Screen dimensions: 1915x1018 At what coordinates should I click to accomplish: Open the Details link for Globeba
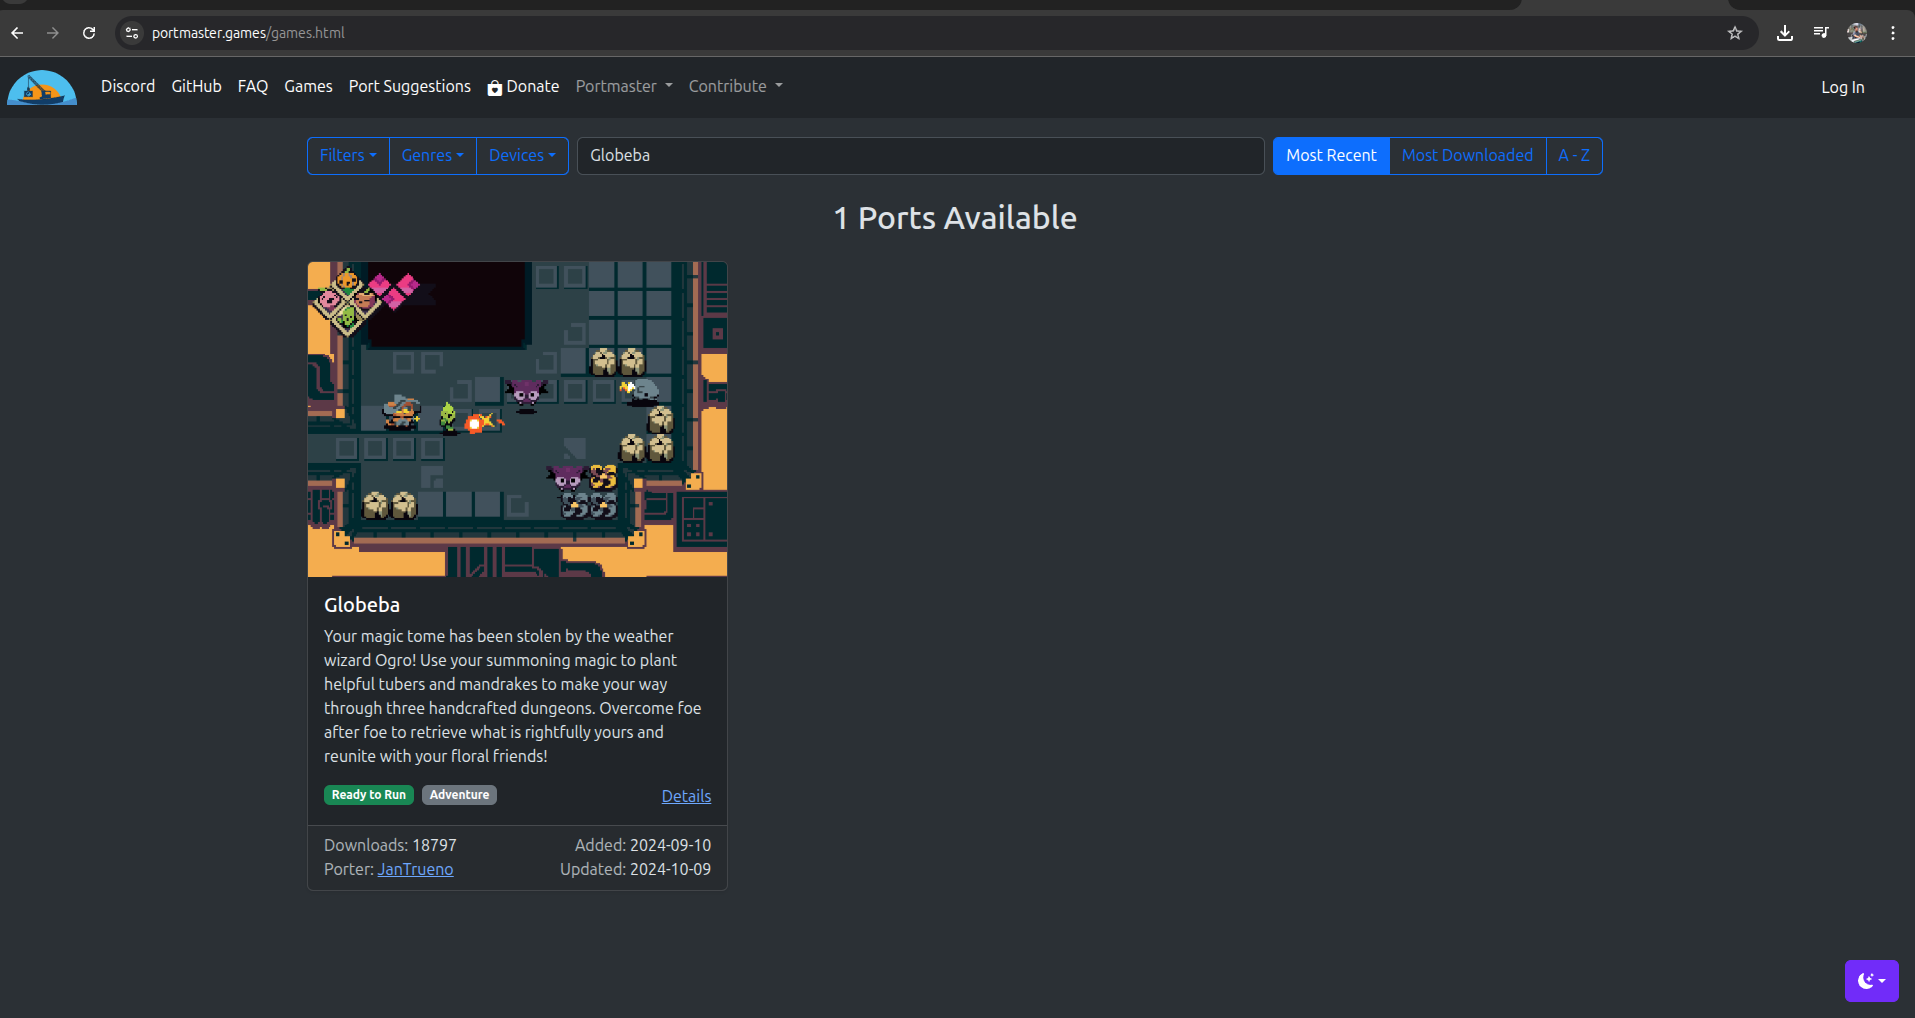686,796
